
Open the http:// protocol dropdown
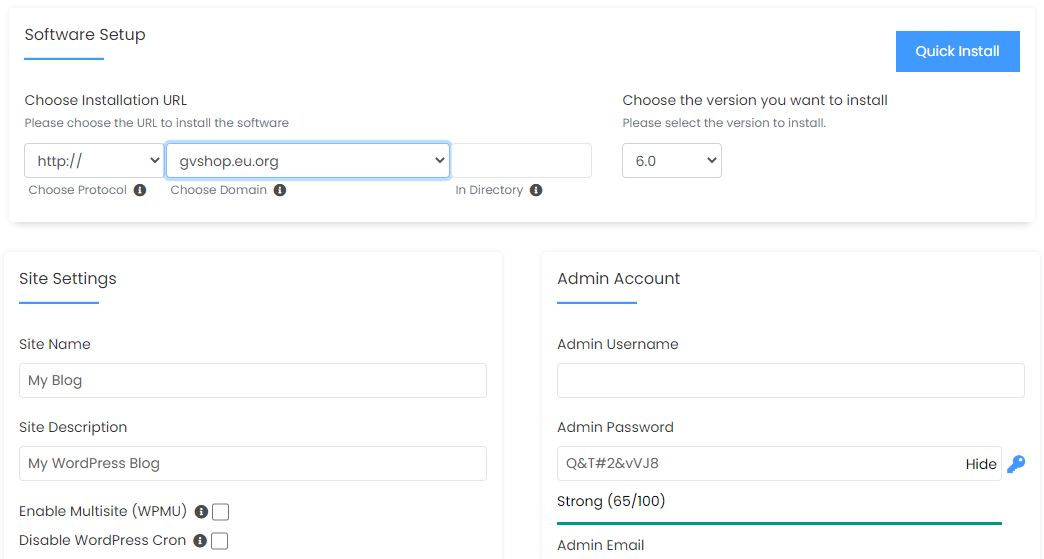tap(94, 161)
